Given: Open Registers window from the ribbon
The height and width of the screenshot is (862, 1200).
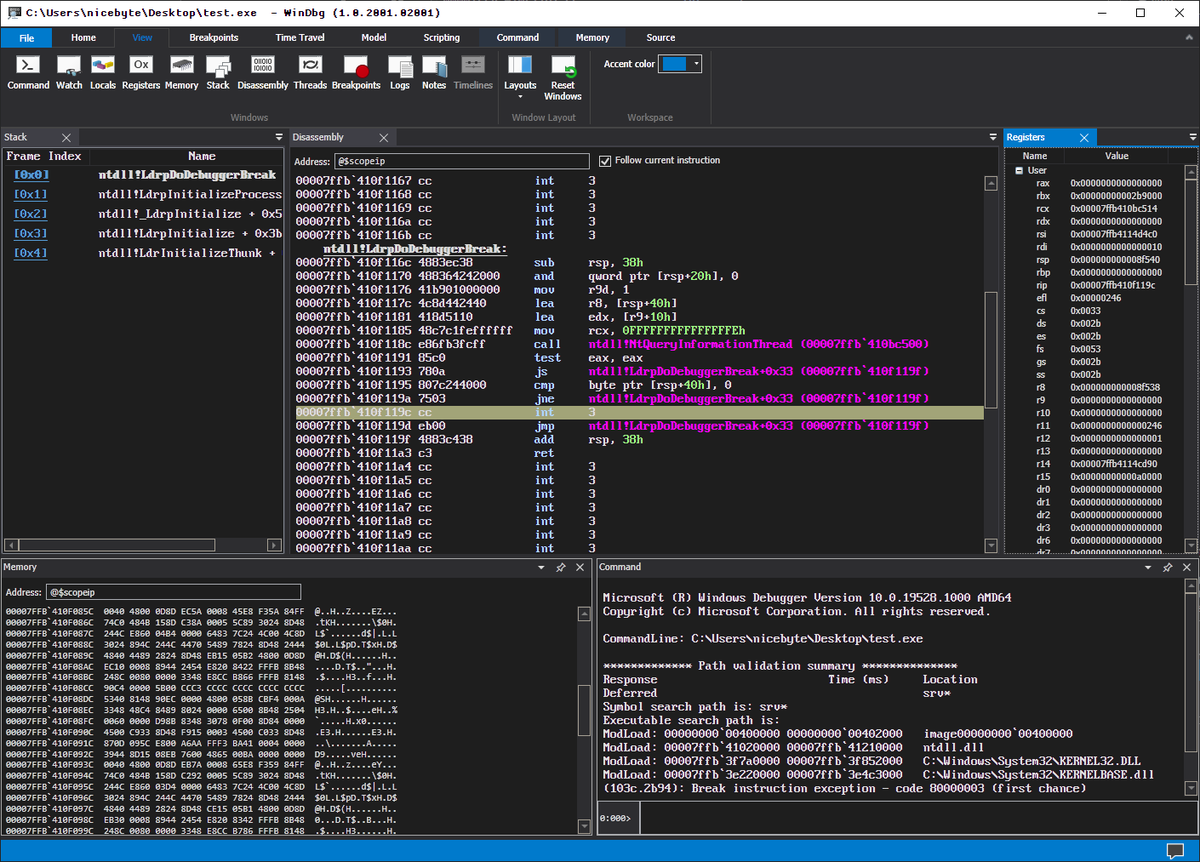Looking at the screenshot, I should tap(141, 72).
